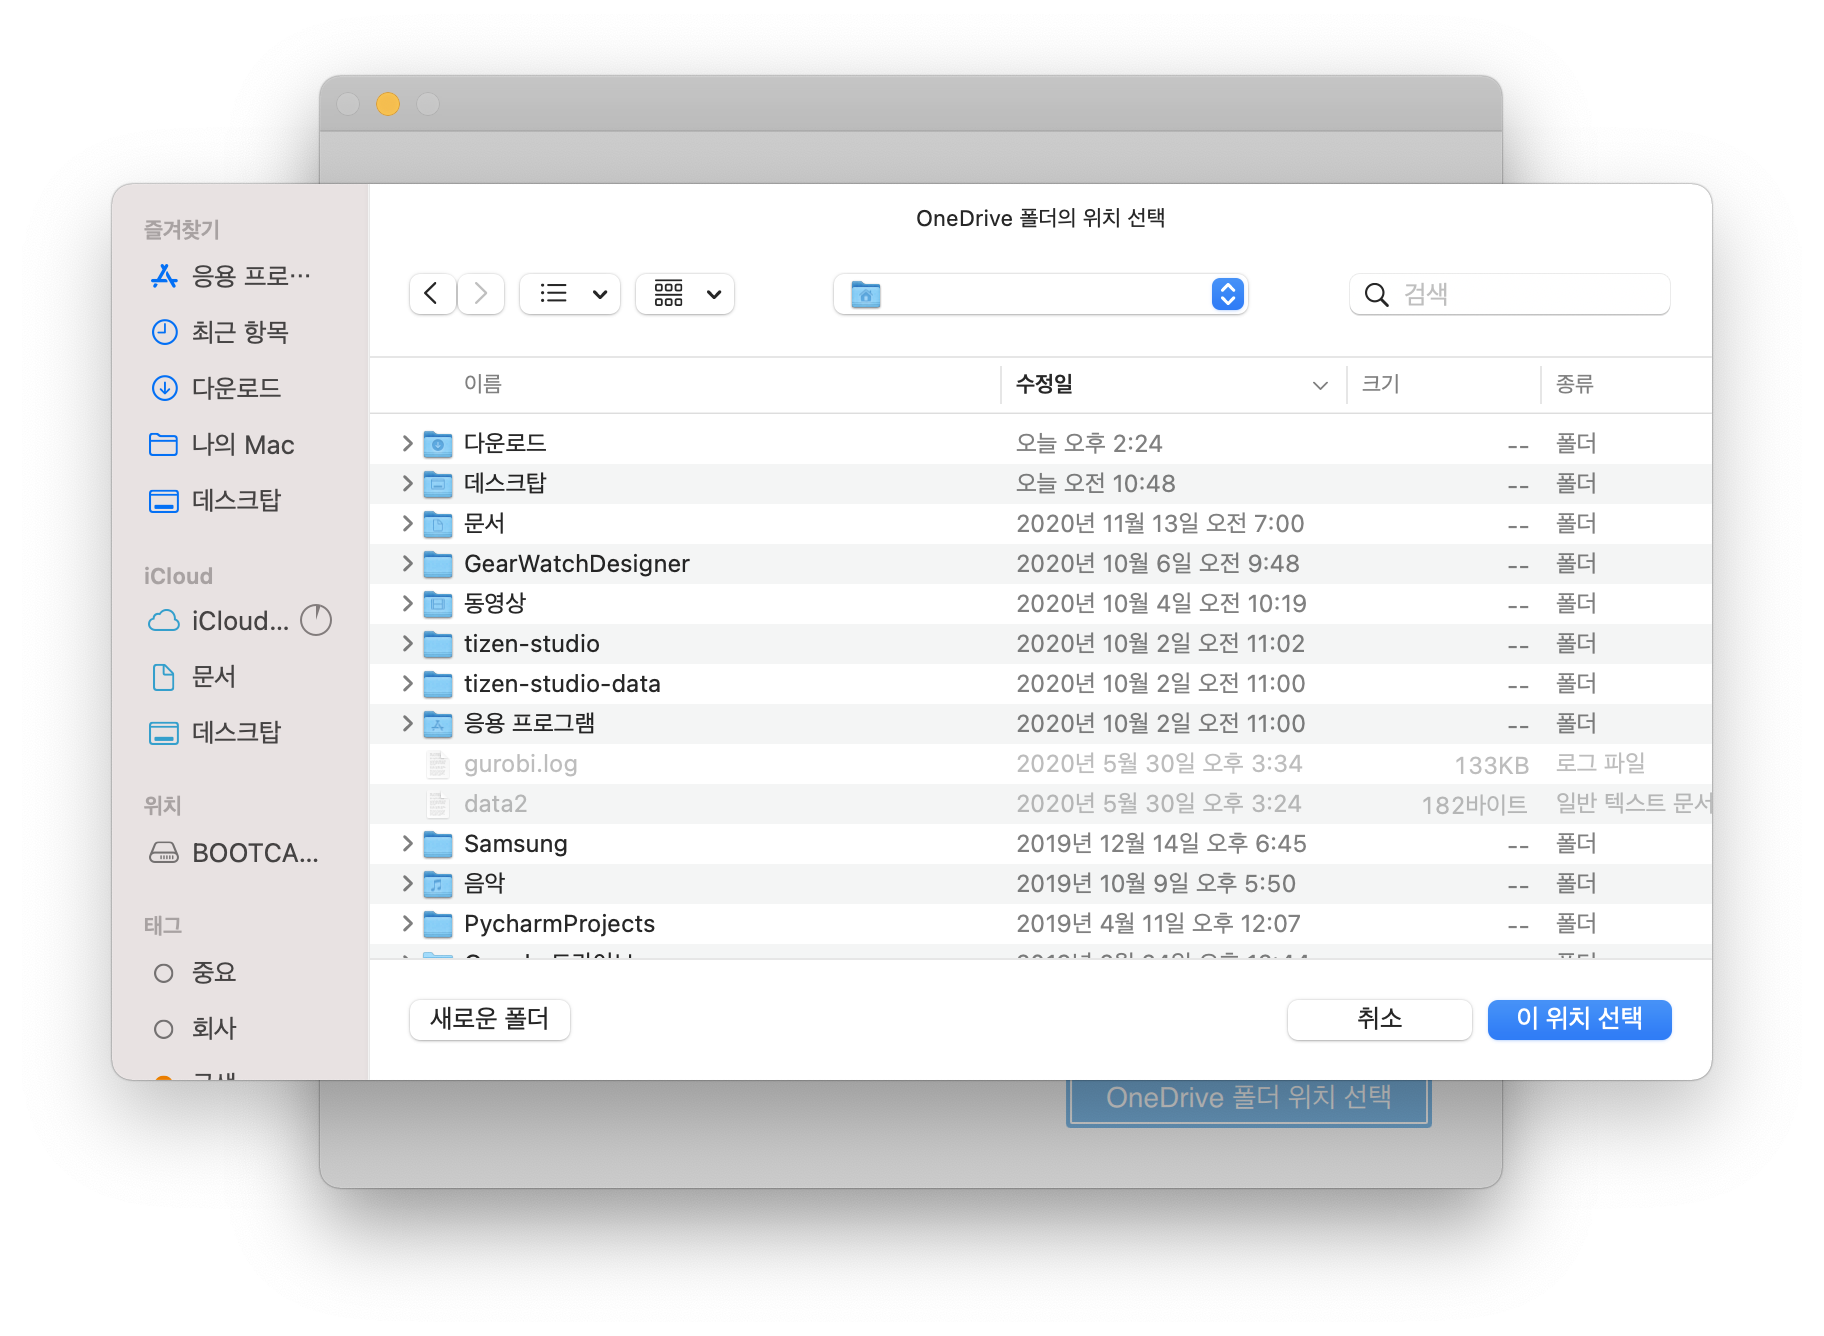Expand the GearWatchDesigner folder
The image size is (1824, 1336).
point(407,563)
